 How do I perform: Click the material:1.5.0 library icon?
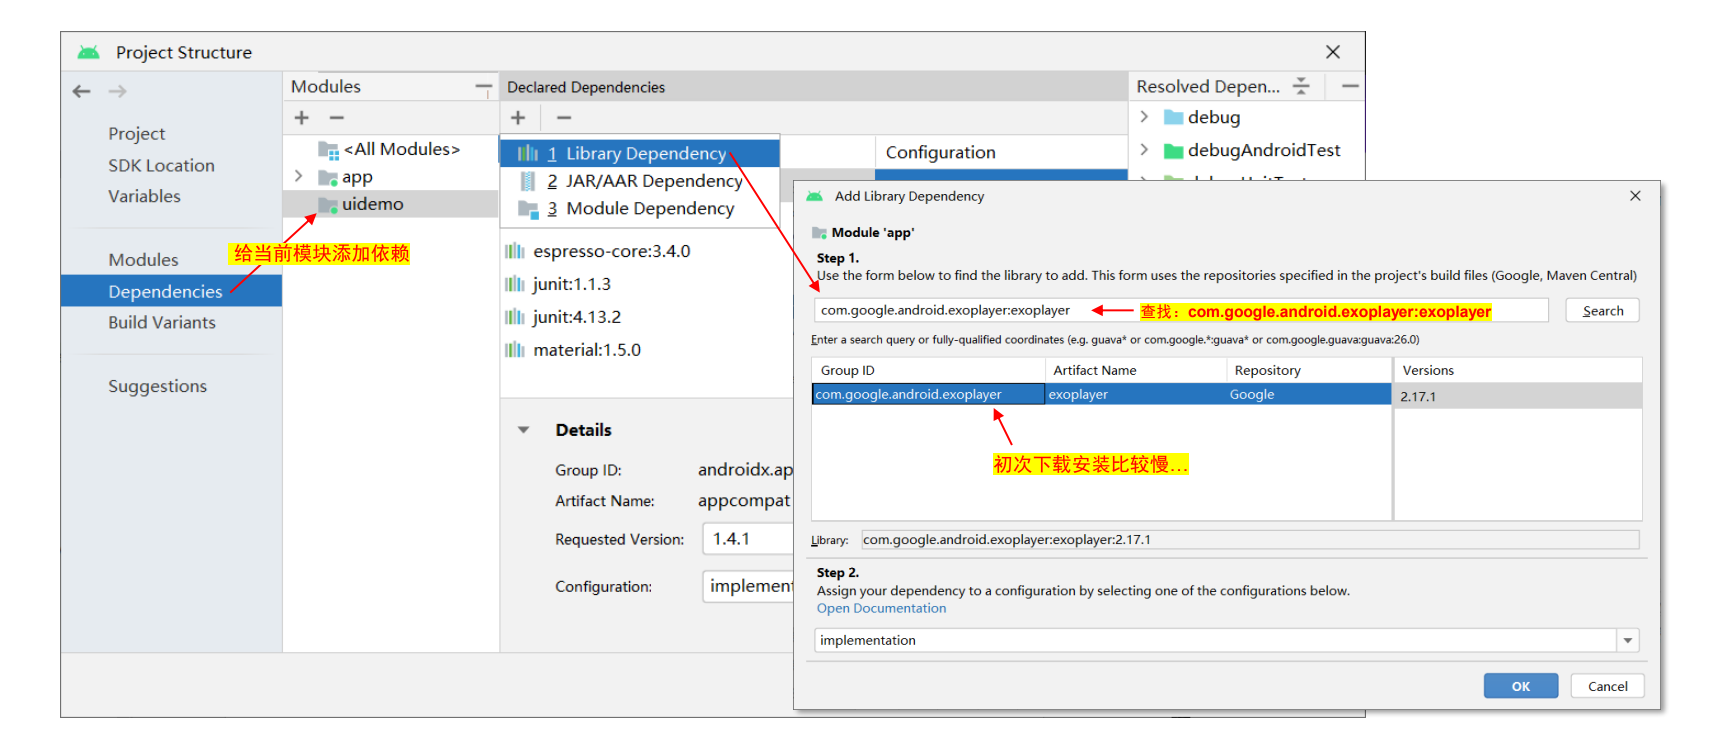pyautogui.click(x=514, y=350)
